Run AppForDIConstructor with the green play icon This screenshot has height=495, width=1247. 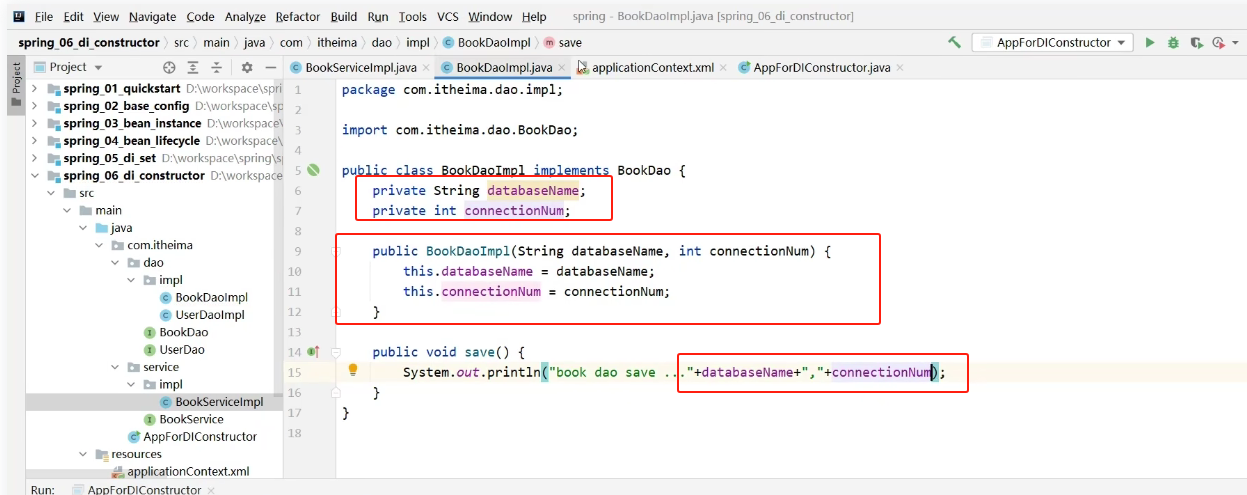(x=1150, y=43)
